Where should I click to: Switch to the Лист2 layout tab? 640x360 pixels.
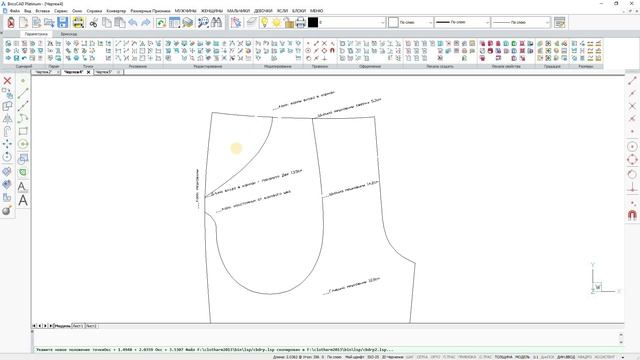pos(91,326)
